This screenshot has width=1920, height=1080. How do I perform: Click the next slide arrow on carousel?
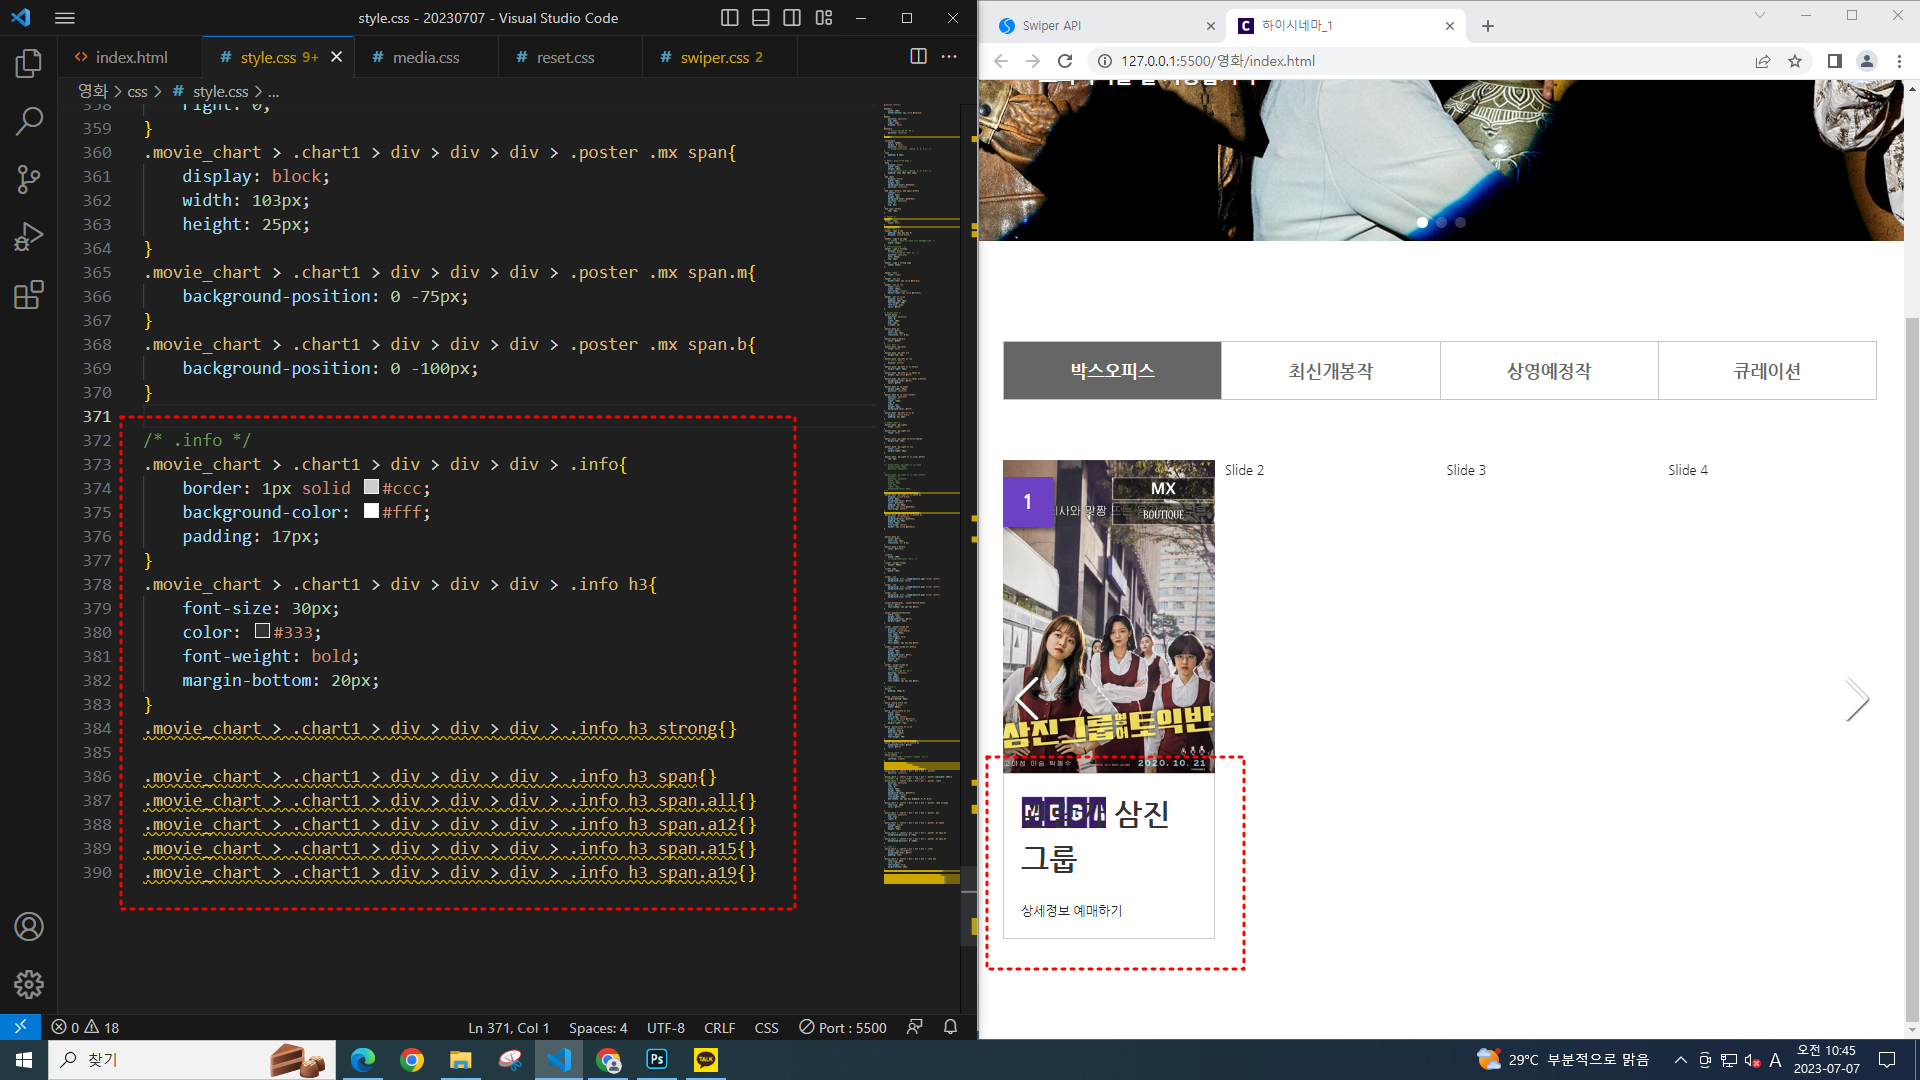click(x=1856, y=699)
